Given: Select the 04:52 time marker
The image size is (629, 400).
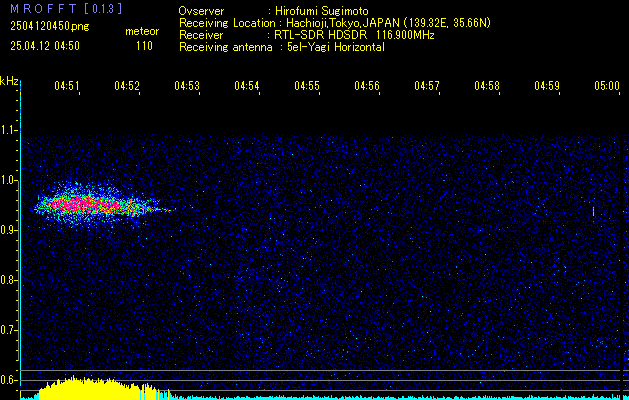Looking at the screenshot, I should (127, 86).
